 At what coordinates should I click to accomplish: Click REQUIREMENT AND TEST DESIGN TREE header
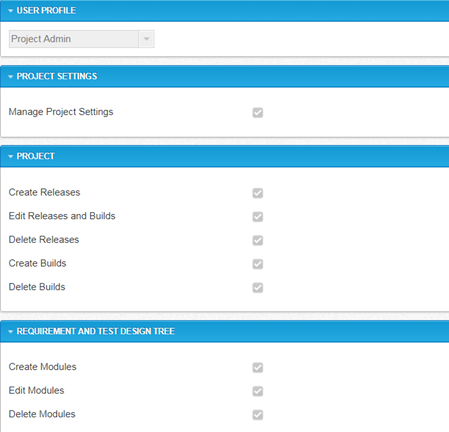[96, 331]
